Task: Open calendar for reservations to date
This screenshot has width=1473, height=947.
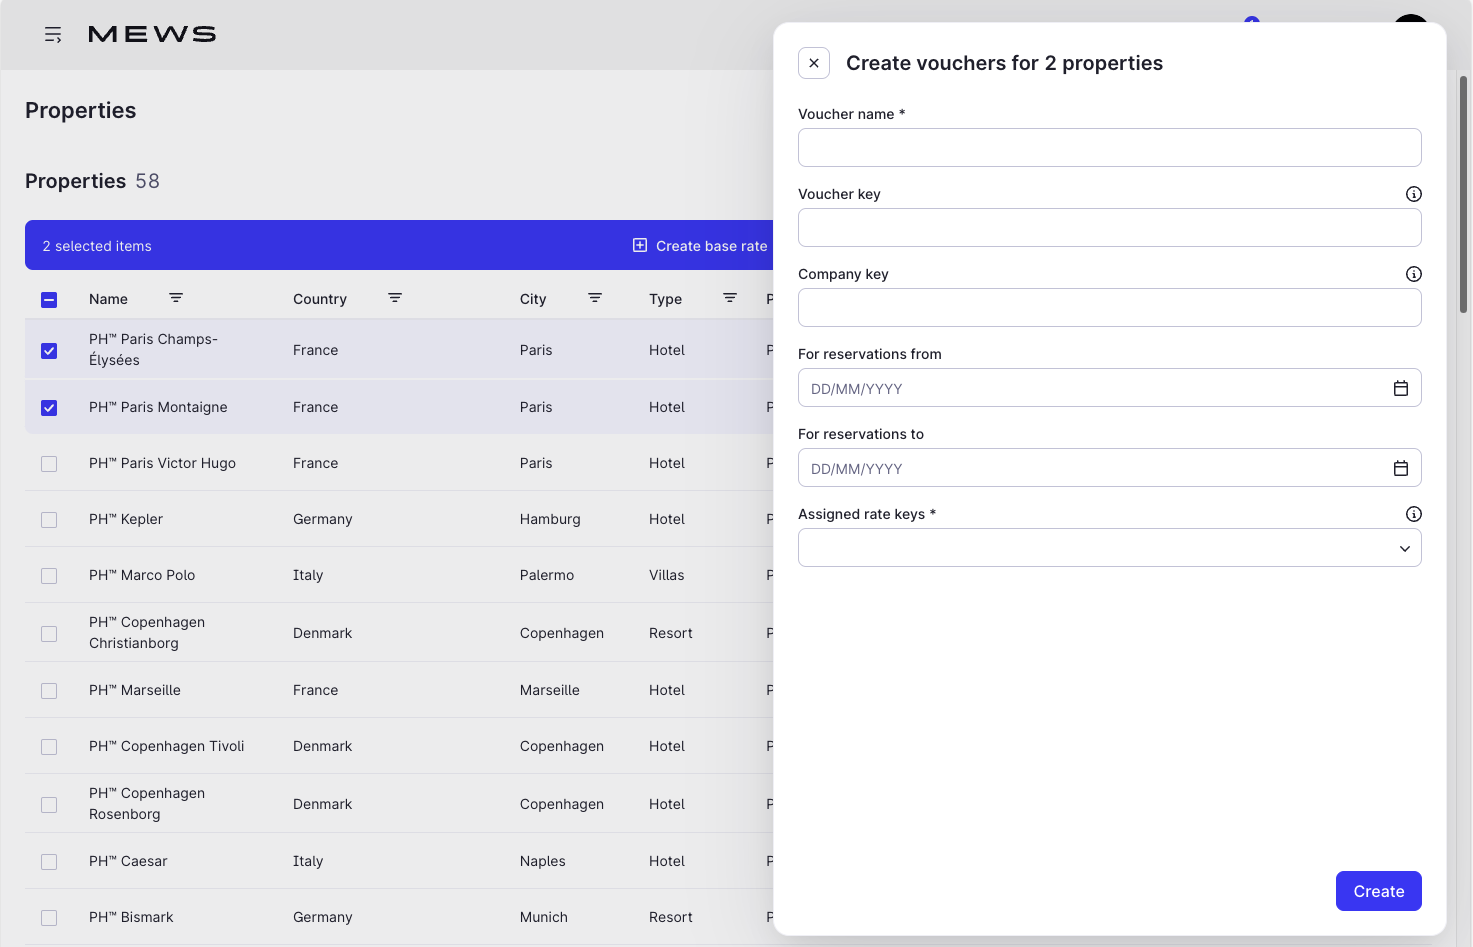Action: [x=1401, y=468]
